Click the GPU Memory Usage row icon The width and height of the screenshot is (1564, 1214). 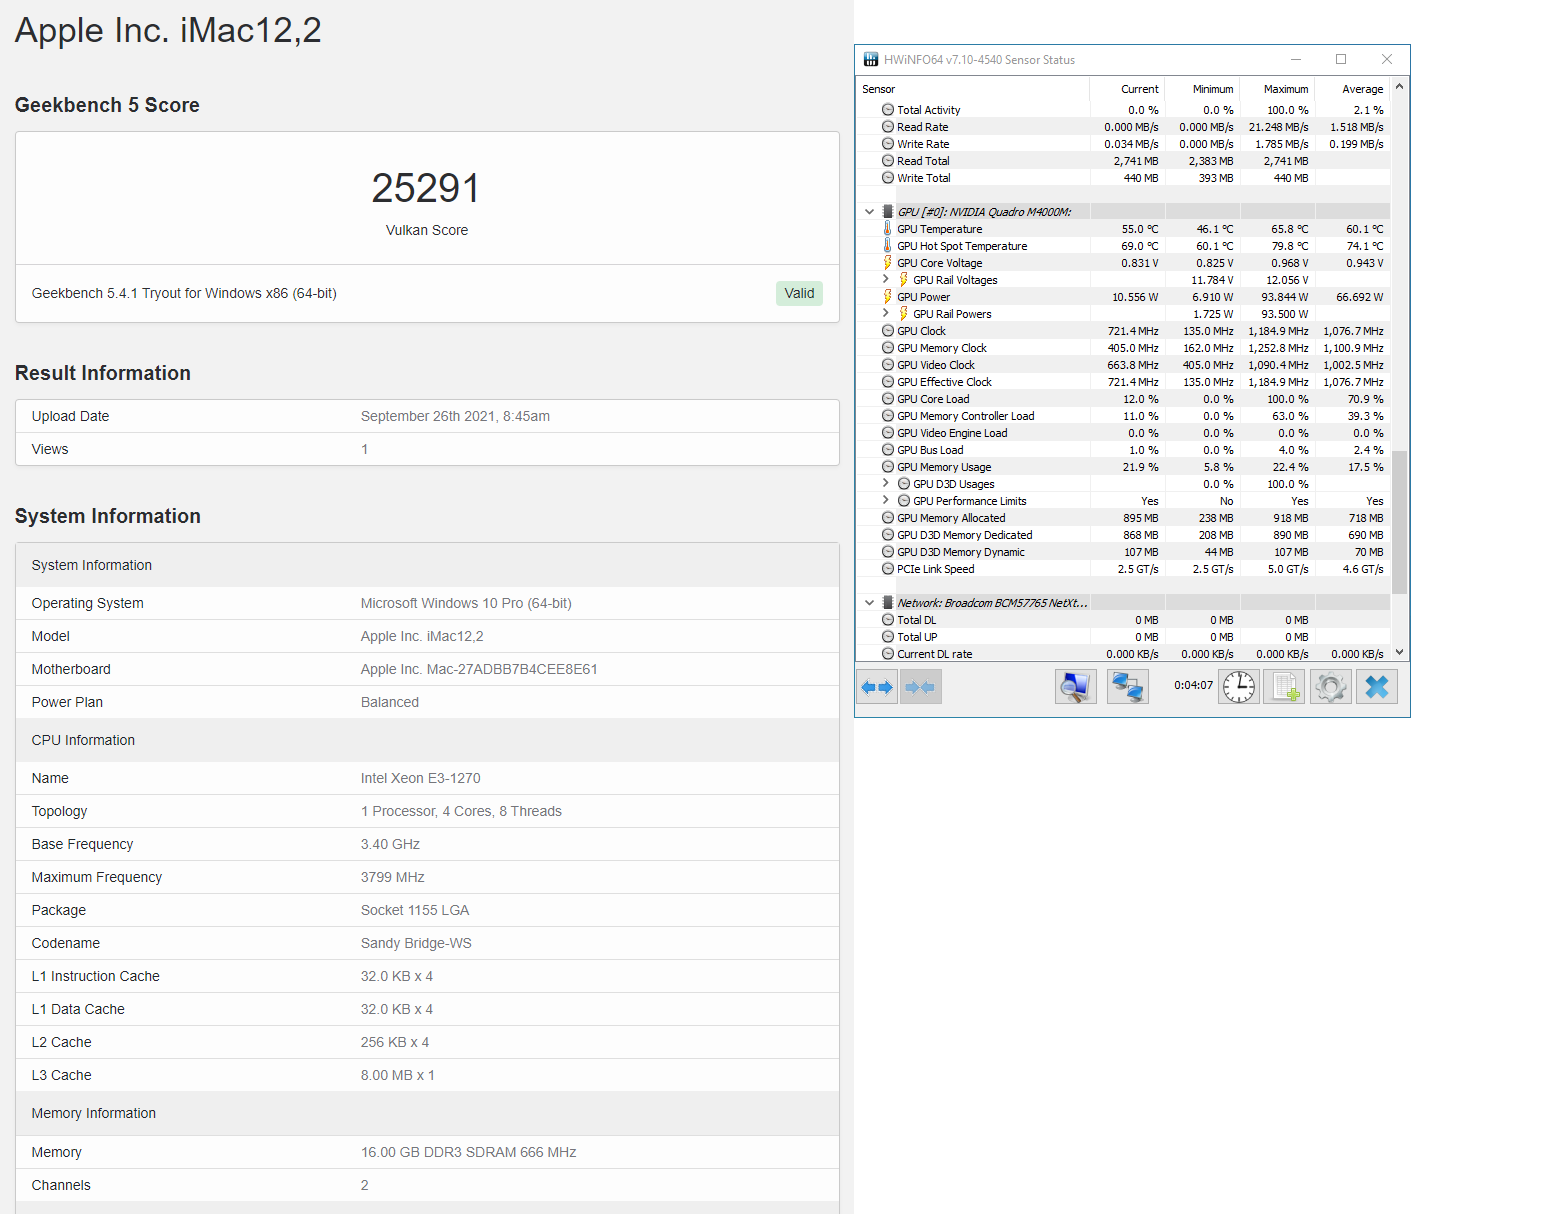888,467
